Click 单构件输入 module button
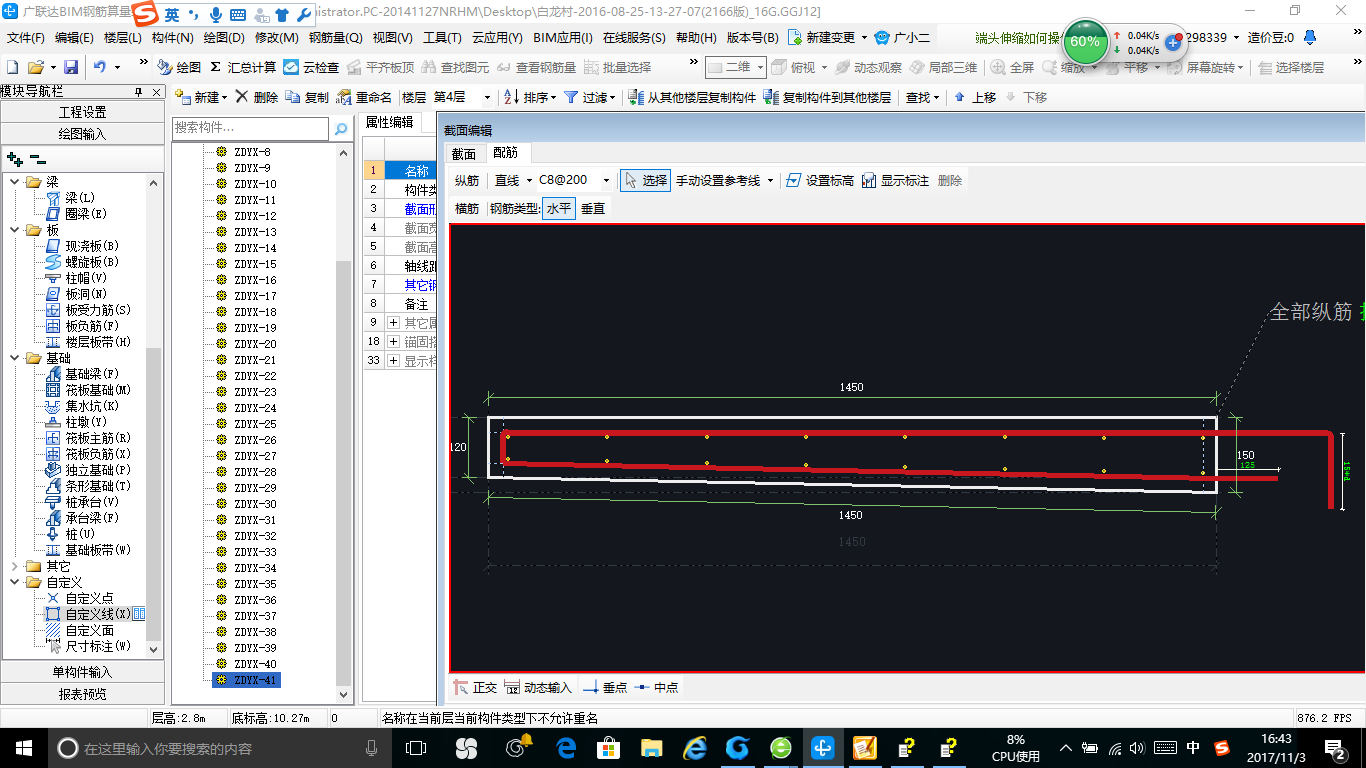The height and width of the screenshot is (768, 1366). (x=82, y=672)
